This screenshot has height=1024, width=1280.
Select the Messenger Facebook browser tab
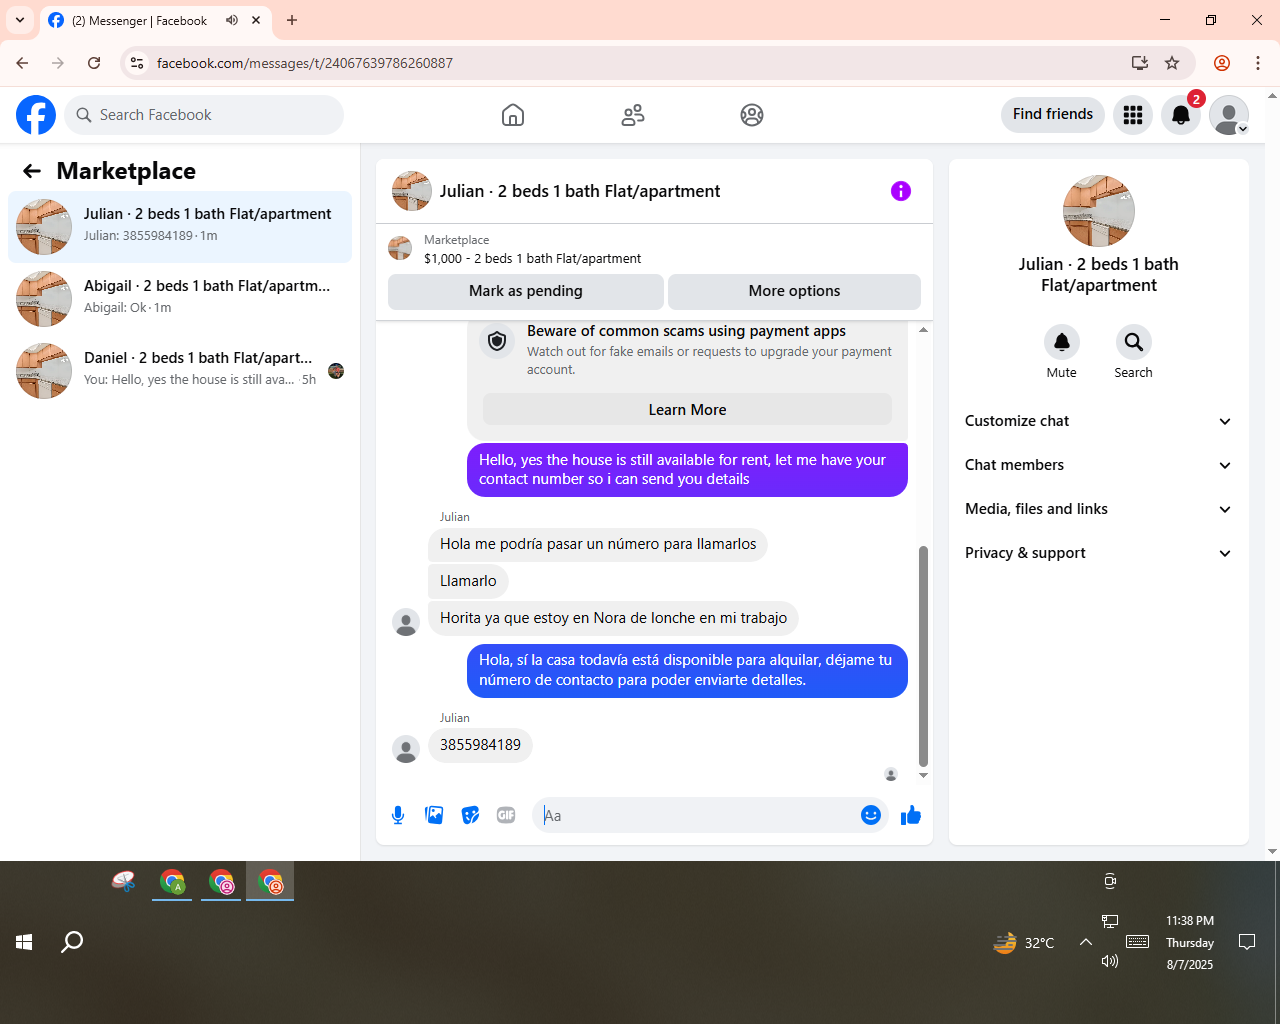(155, 20)
